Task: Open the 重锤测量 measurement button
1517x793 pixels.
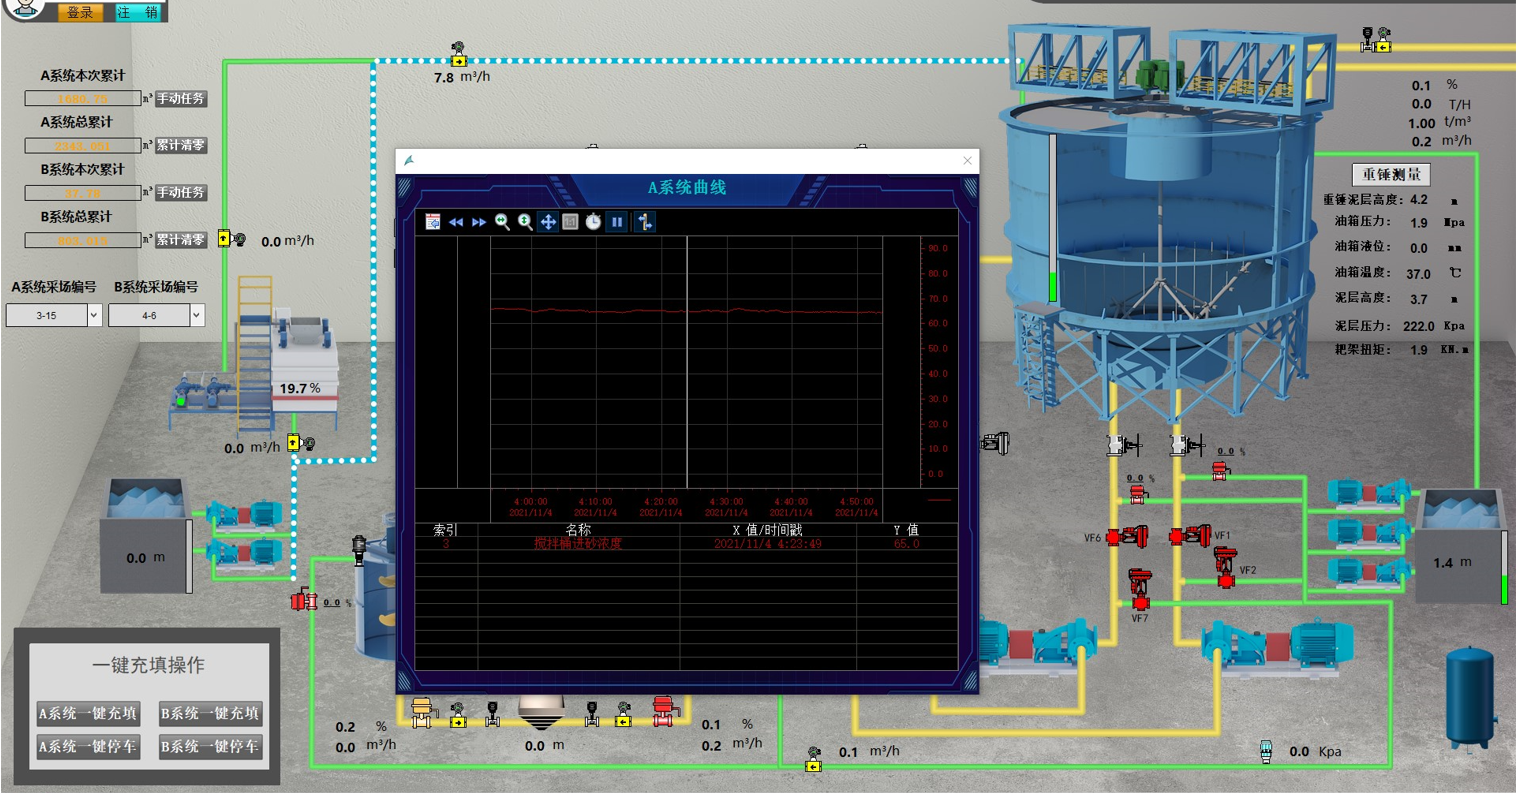Action: click(x=1391, y=175)
